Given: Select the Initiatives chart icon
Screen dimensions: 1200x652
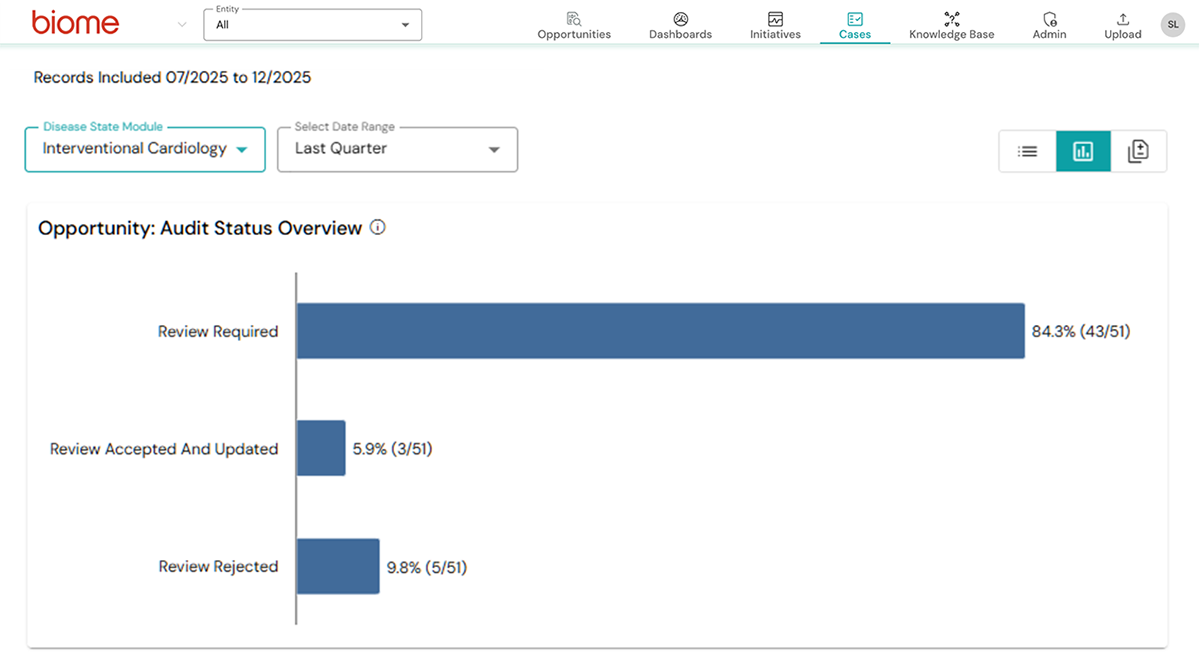Looking at the screenshot, I should (x=775, y=18).
